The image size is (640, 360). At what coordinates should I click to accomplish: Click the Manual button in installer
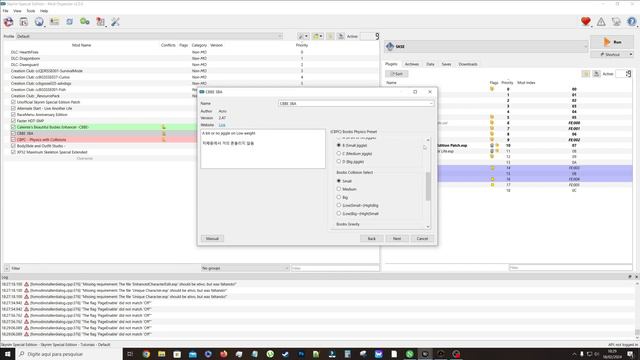212,238
